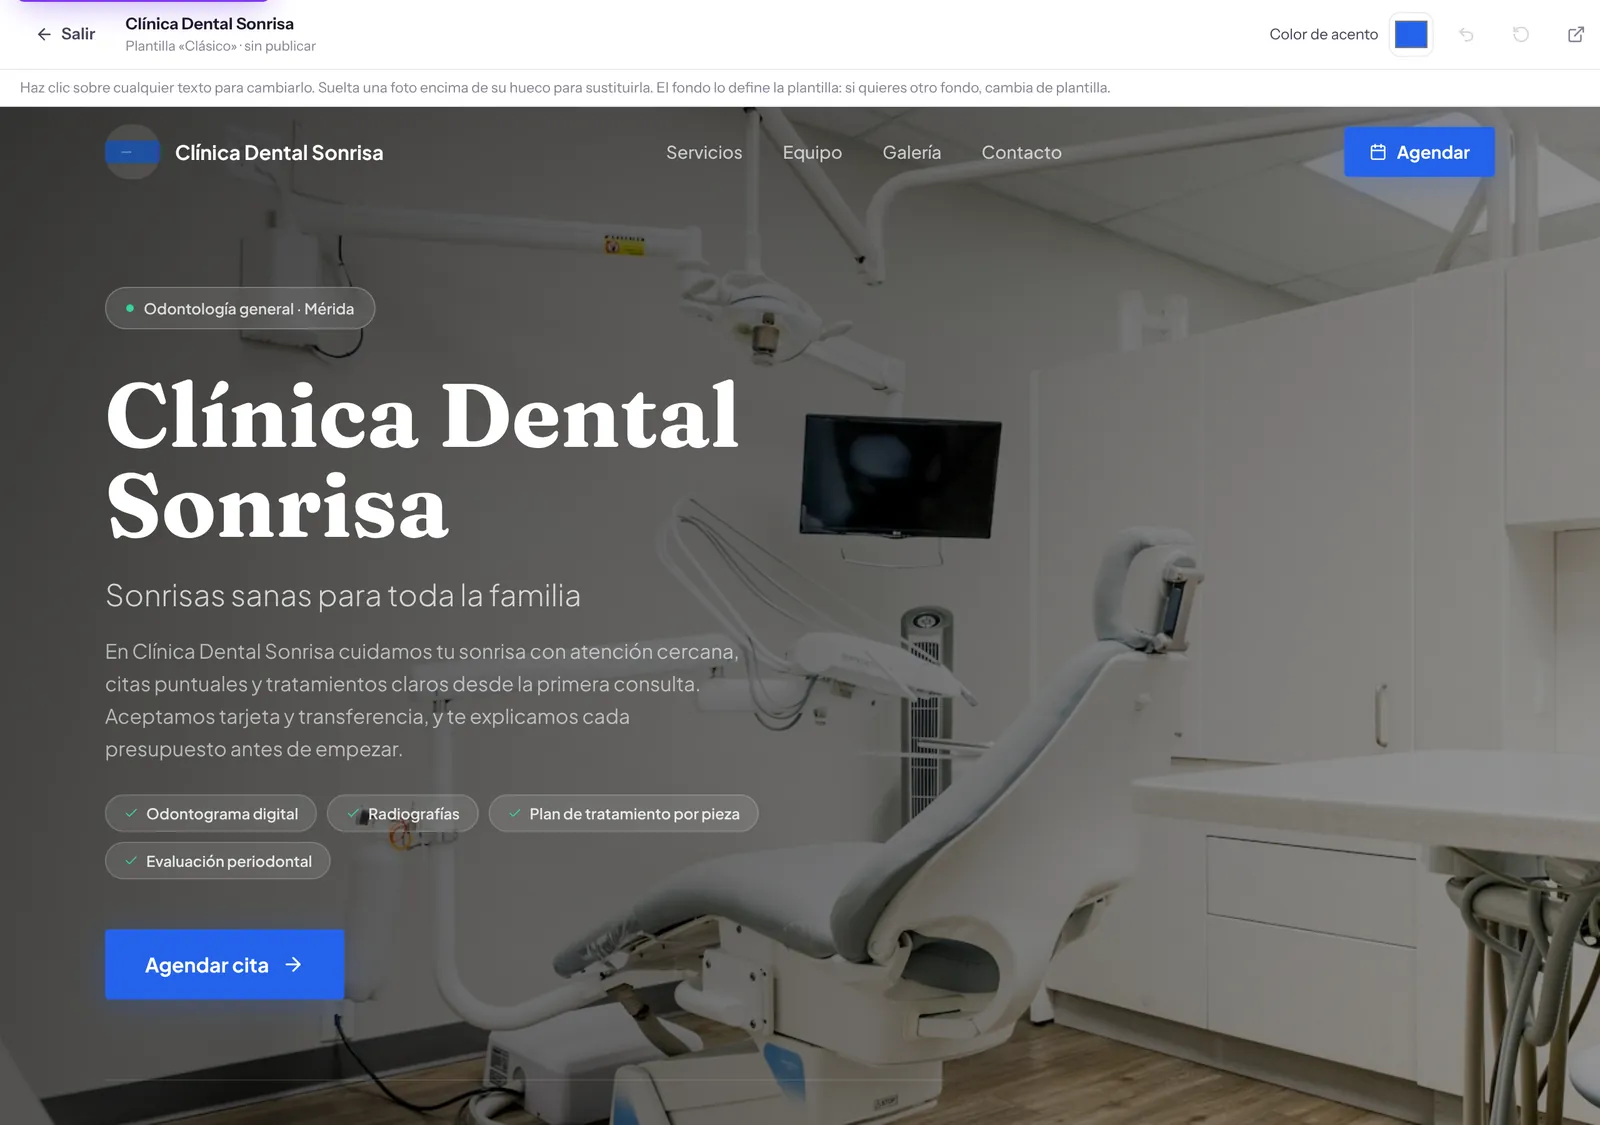Screen dimensions: 1600x1125
Task: Edit the hero description paragraph
Action: pyautogui.click(x=422, y=700)
